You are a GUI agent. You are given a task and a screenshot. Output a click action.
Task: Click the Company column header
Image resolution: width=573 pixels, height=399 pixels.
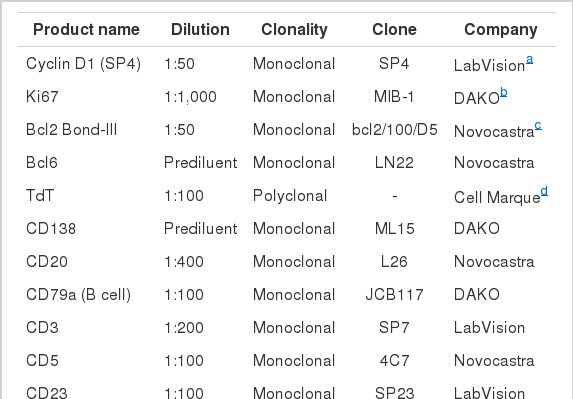501,30
